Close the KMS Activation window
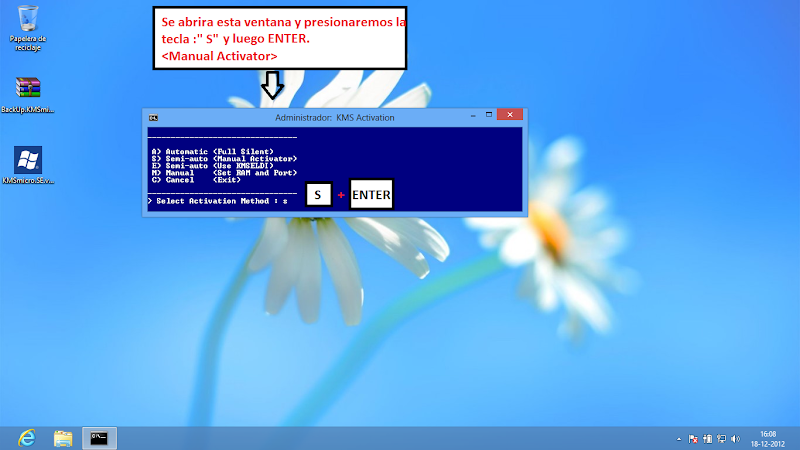Screen dimensions: 800x450 510,114
